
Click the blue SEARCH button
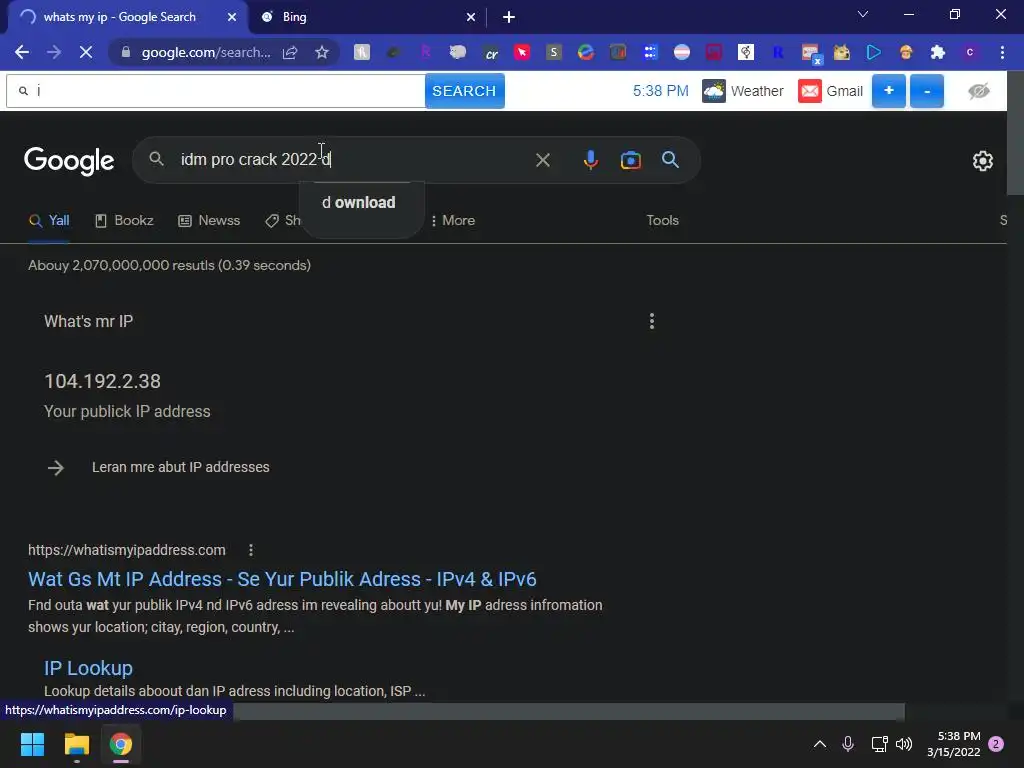click(x=464, y=91)
